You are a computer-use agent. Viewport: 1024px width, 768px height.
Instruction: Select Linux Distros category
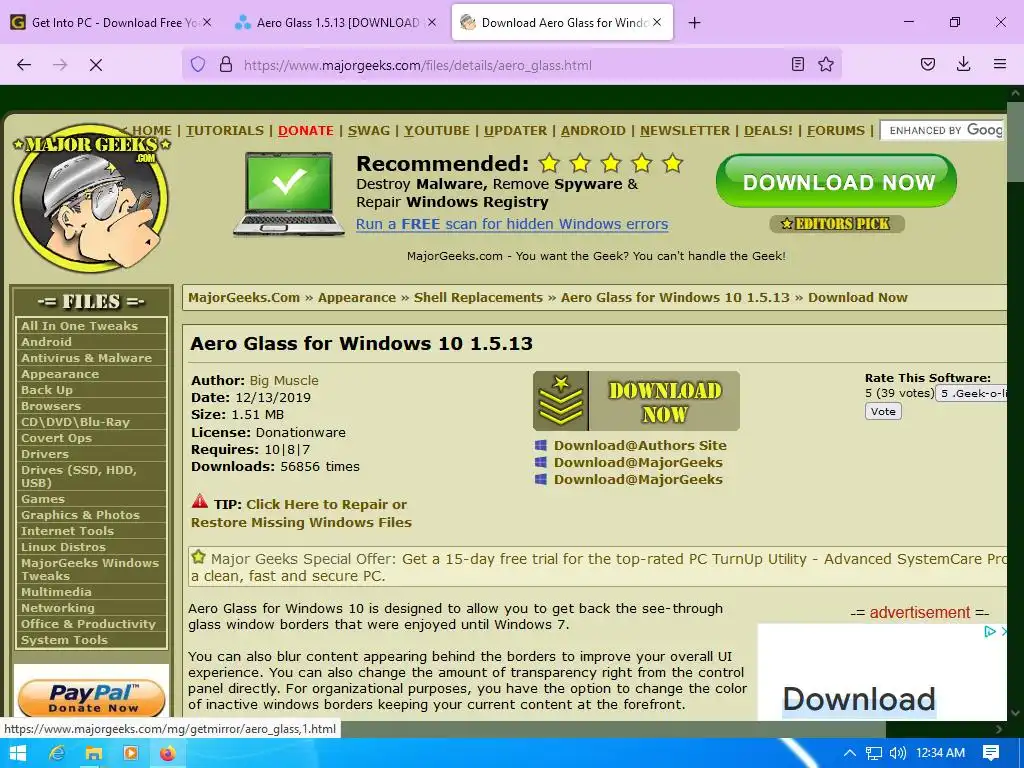tap(91, 547)
